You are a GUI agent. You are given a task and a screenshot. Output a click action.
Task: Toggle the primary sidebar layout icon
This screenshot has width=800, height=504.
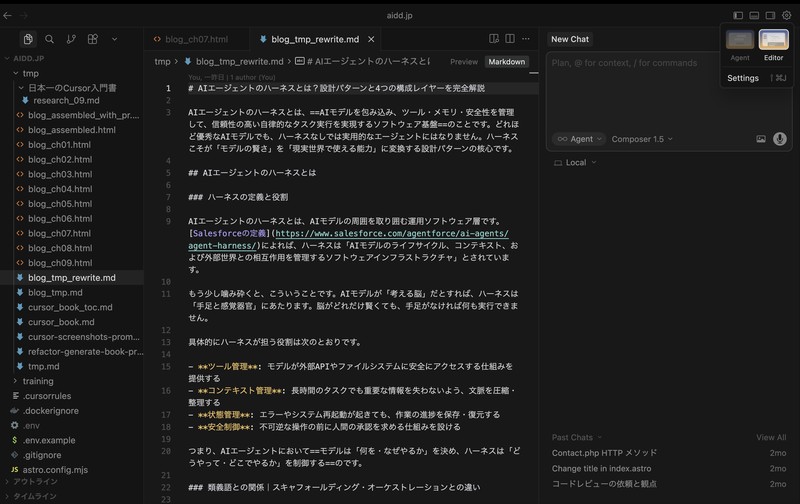click(x=738, y=15)
